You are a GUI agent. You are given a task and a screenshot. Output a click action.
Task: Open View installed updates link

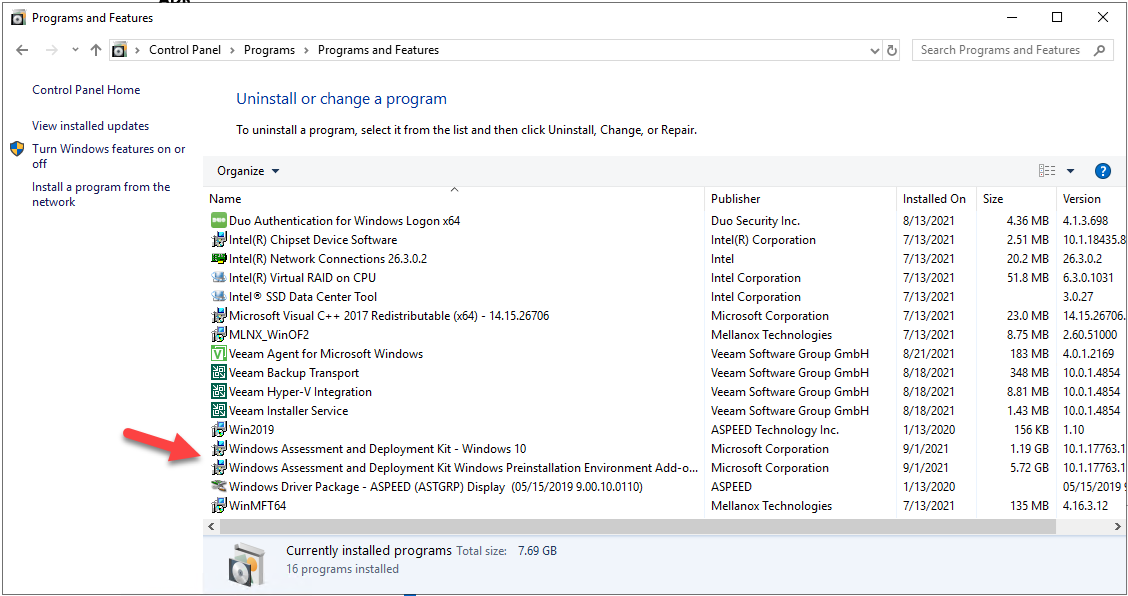coord(91,126)
